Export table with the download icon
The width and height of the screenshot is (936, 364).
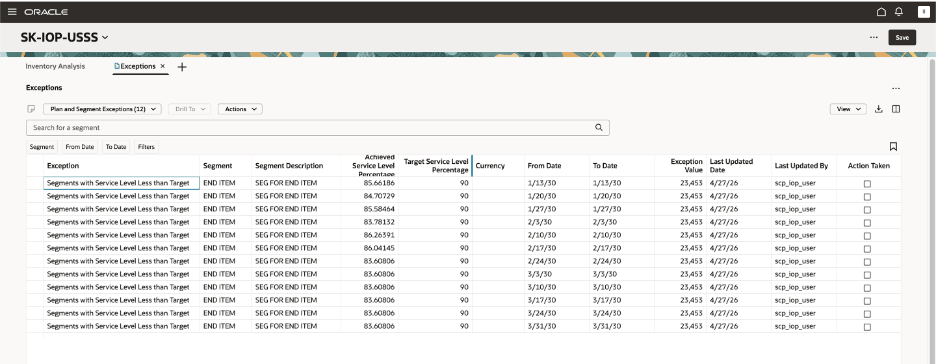tap(878, 109)
